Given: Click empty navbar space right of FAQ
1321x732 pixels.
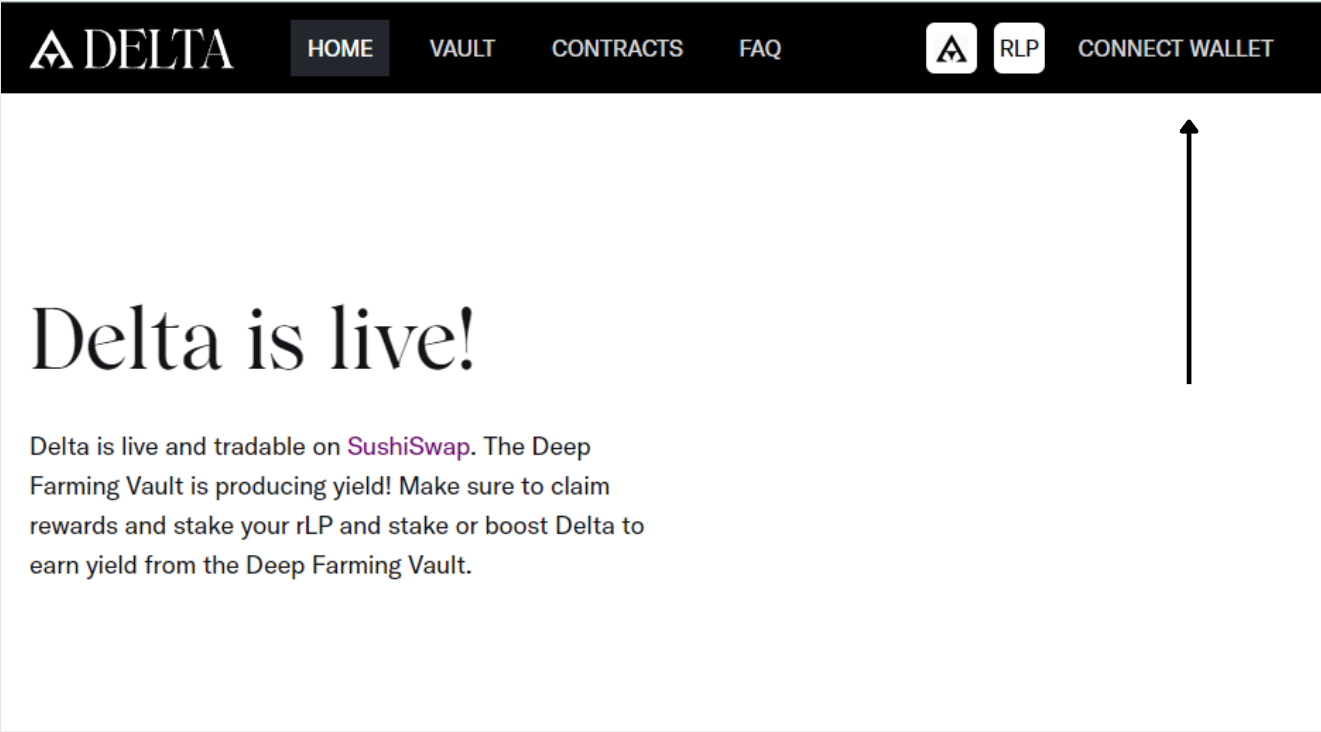Looking at the screenshot, I should [850, 48].
